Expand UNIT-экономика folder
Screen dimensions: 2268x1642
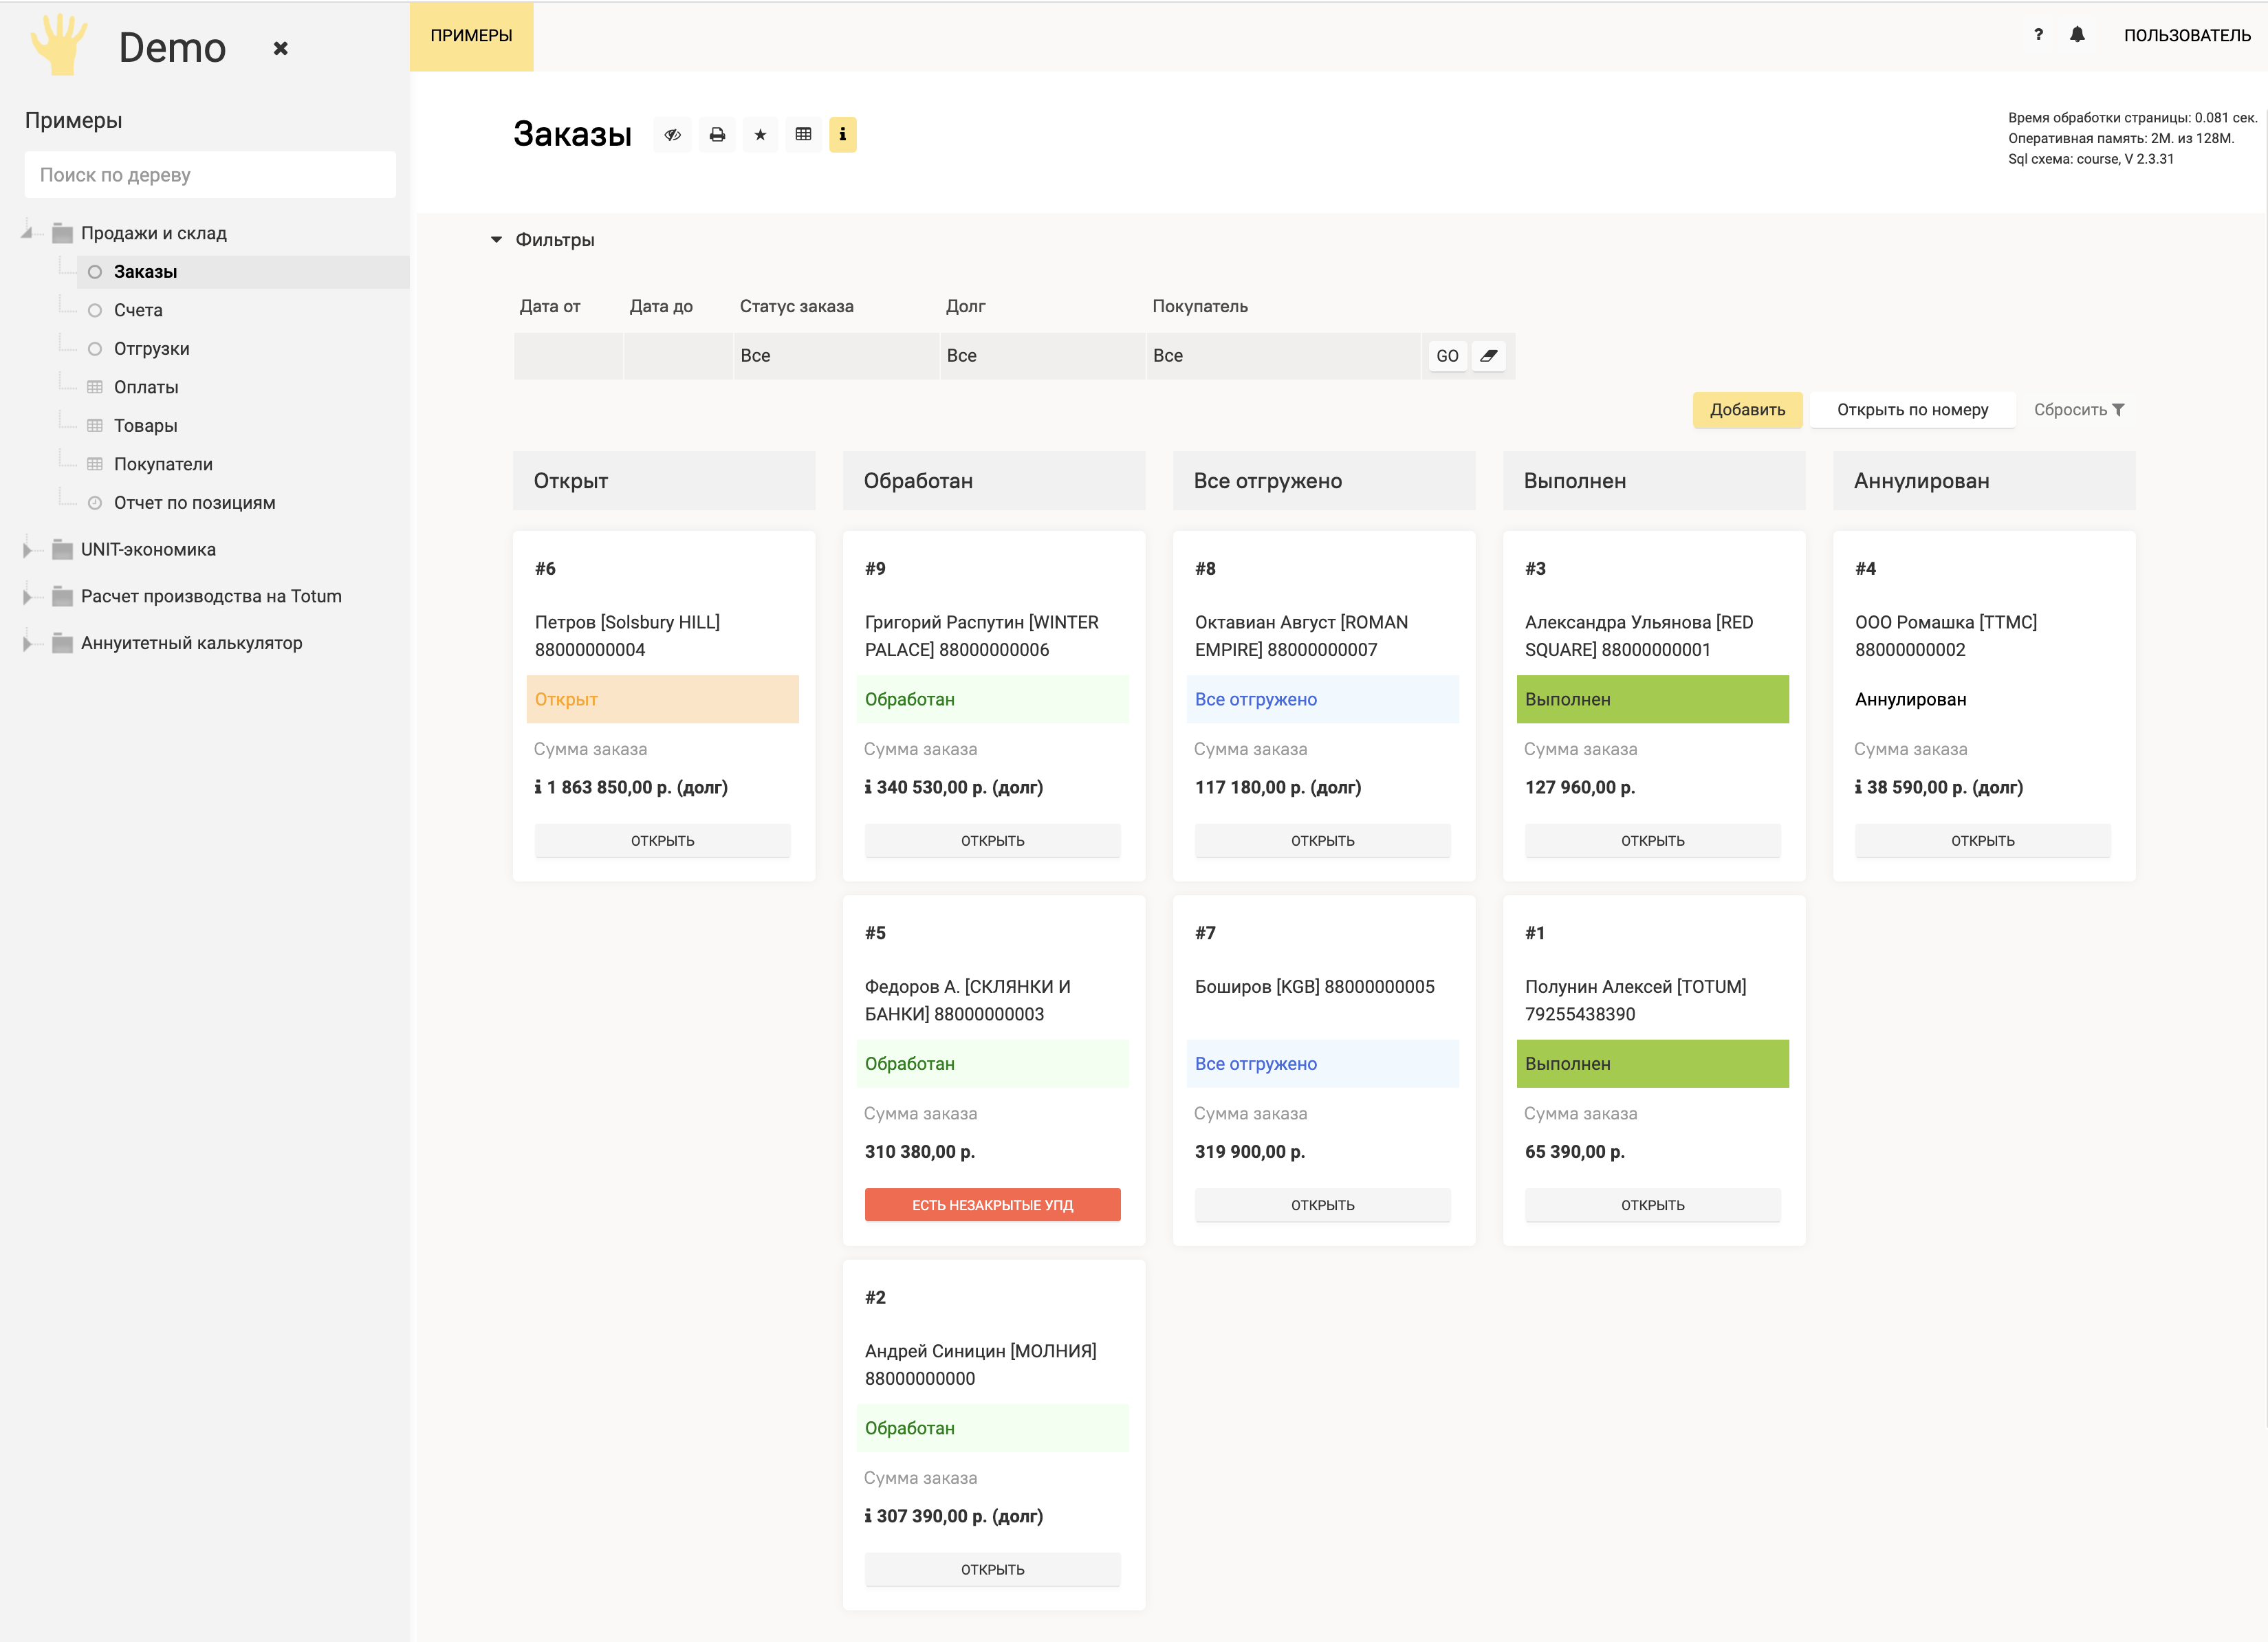pos(27,550)
